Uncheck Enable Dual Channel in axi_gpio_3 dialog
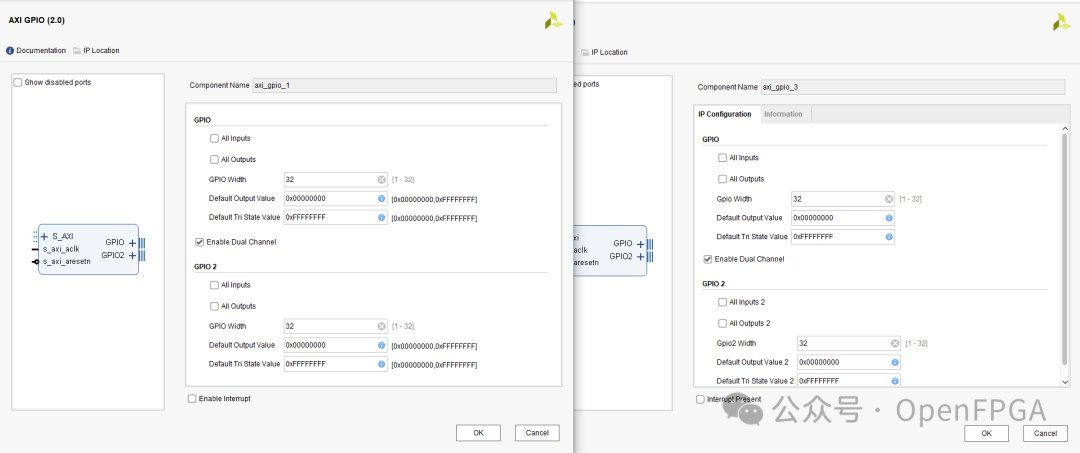Screen dimensions: 1080x453 click(x=707, y=260)
